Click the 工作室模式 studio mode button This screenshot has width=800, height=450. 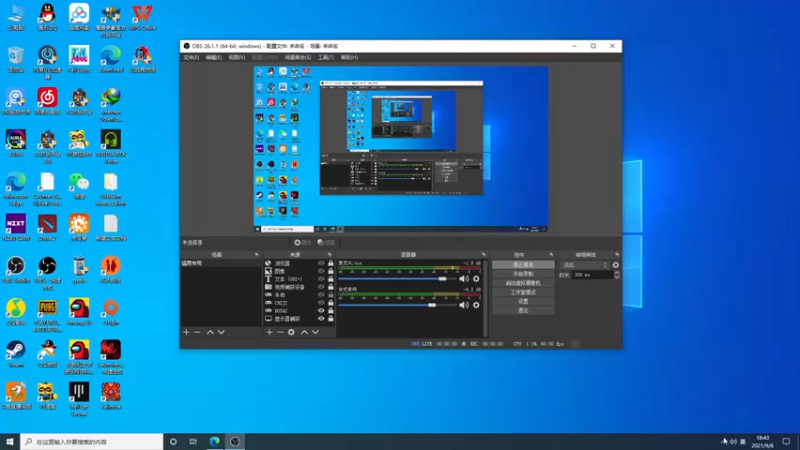click(523, 292)
